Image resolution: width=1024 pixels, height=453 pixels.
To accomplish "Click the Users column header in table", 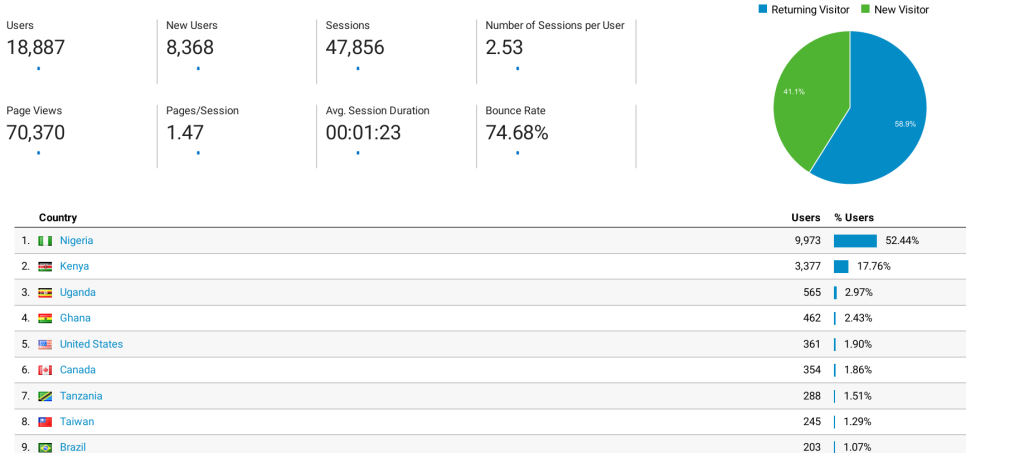I will (806, 218).
